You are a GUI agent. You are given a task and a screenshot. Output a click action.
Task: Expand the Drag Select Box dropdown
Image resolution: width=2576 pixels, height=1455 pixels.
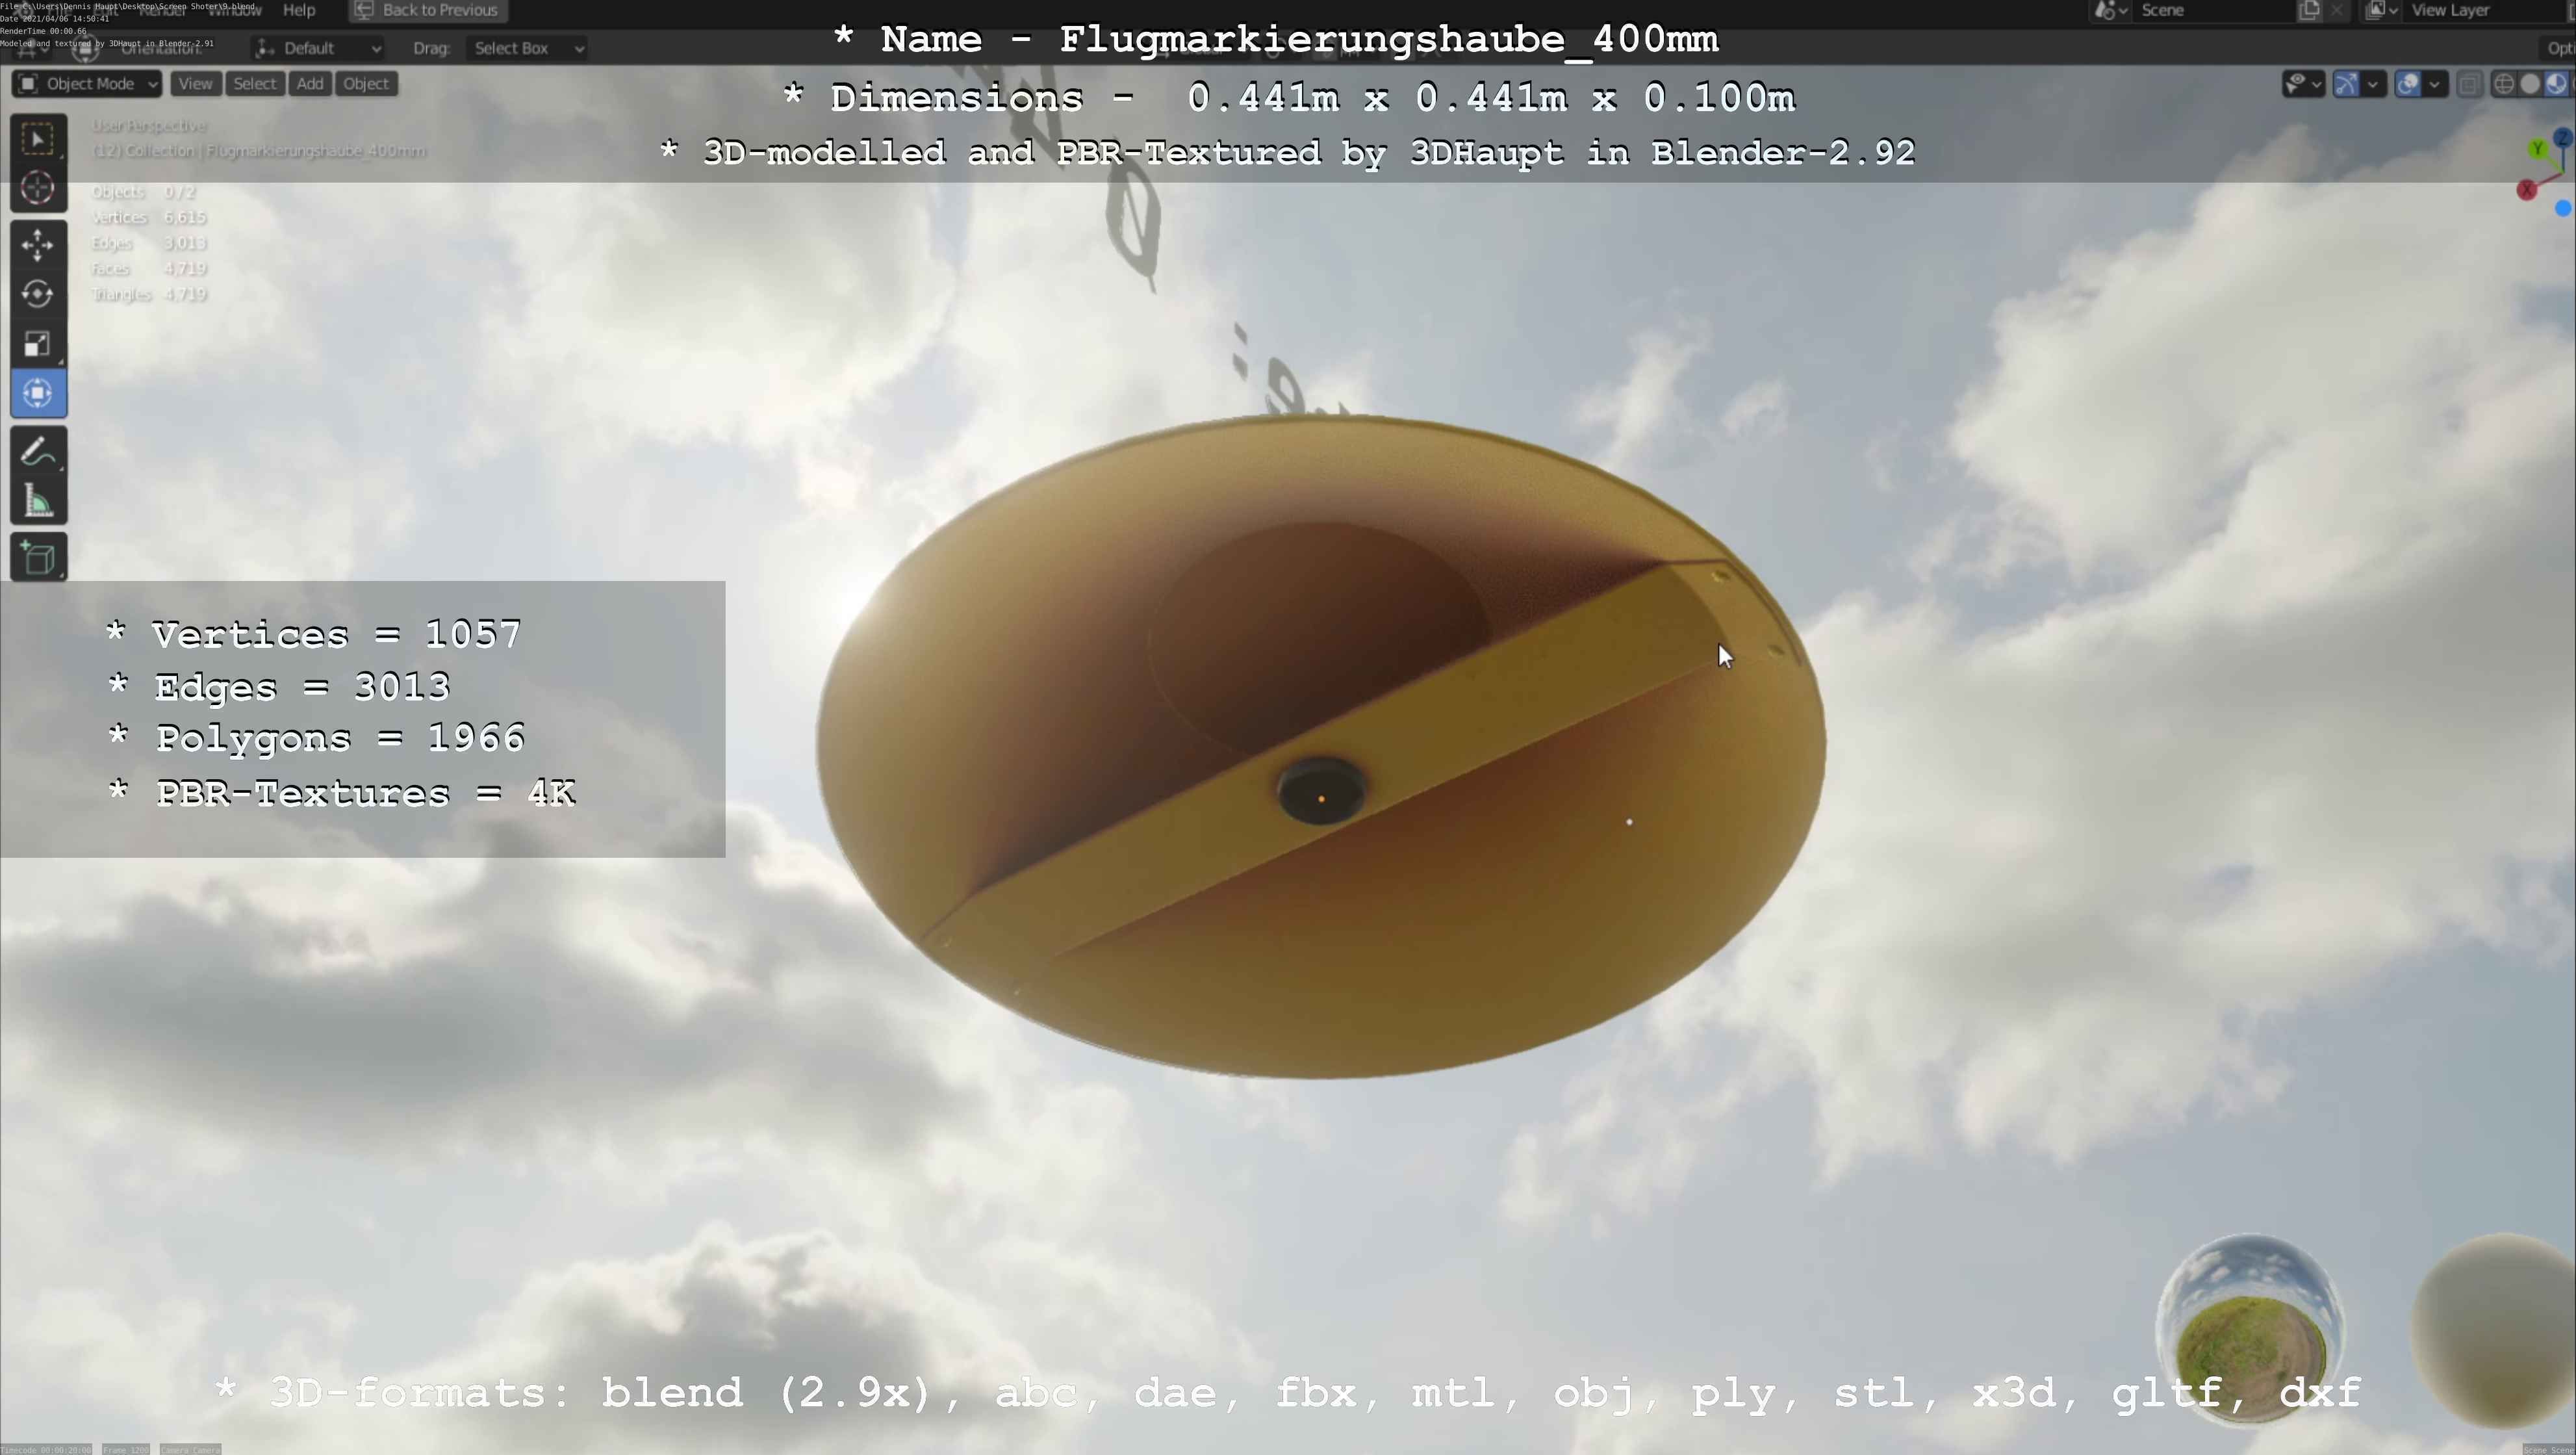[527, 48]
